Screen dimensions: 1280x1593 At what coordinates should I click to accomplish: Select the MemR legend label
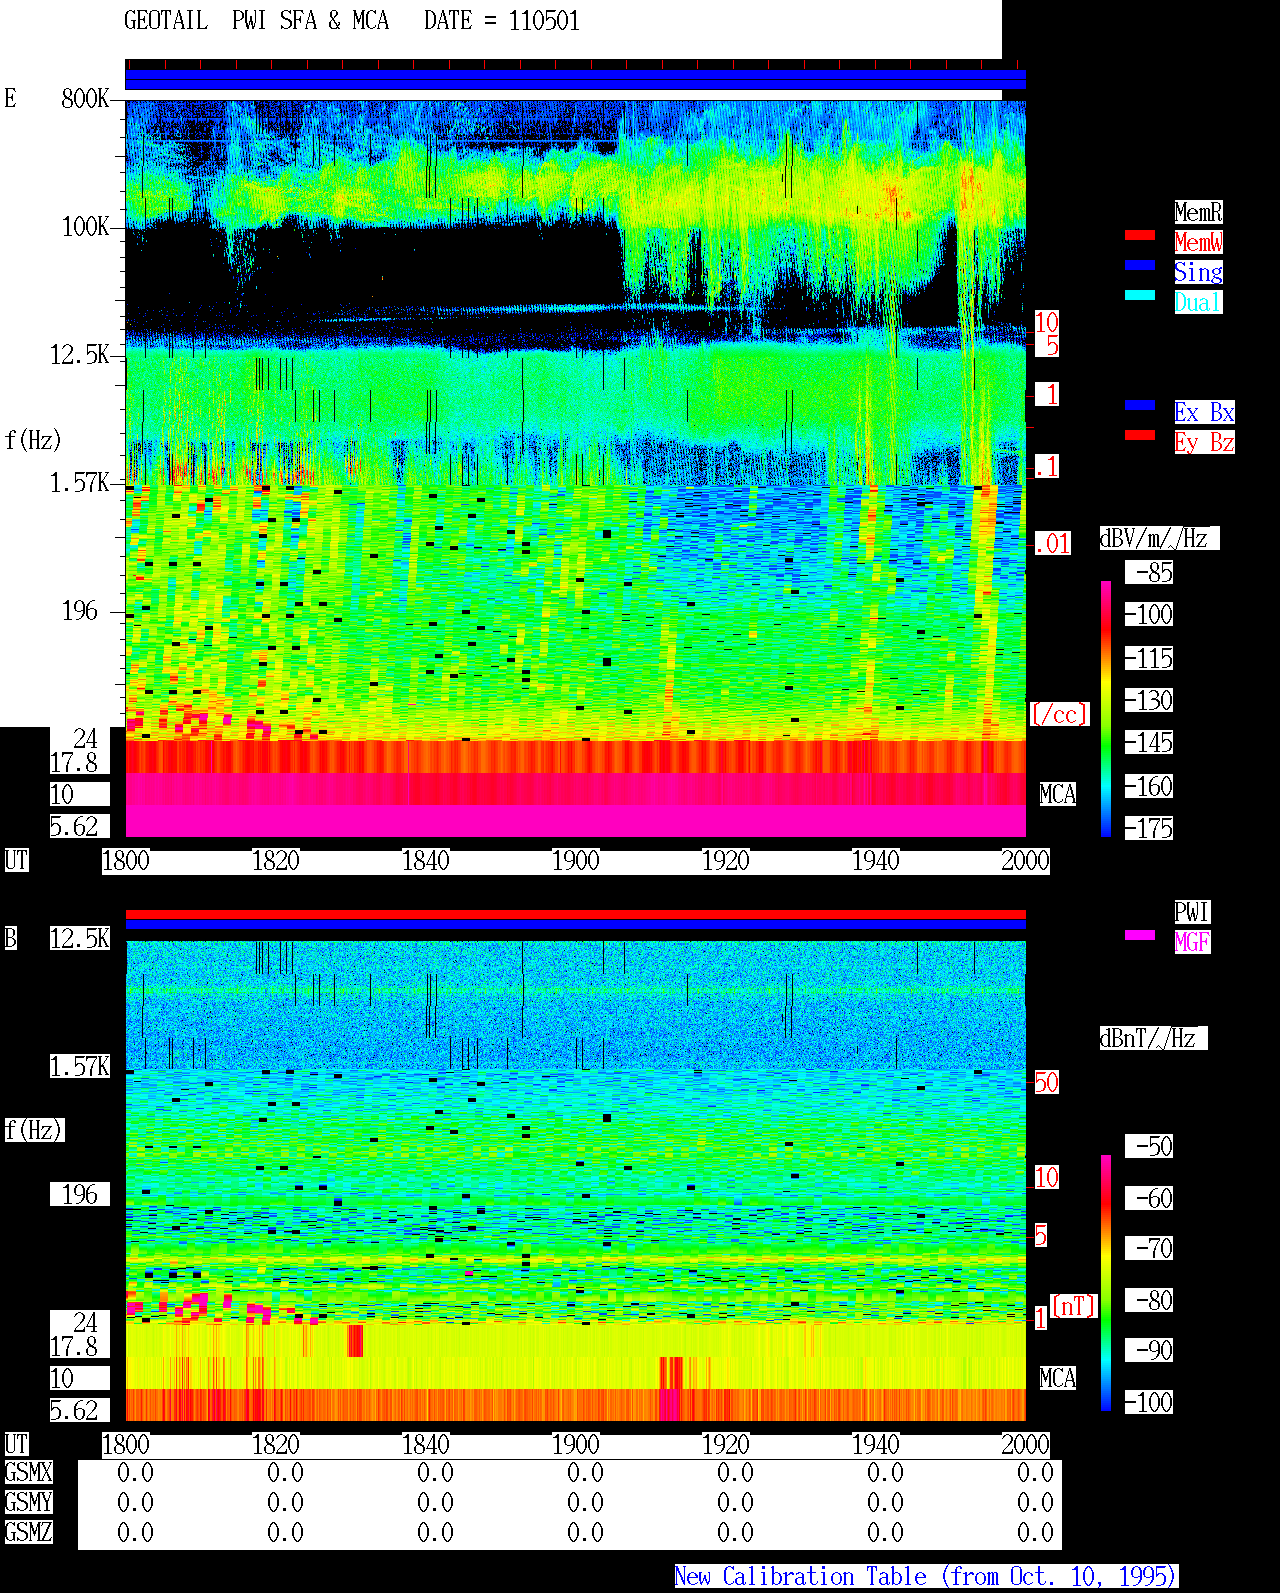[x=1198, y=212]
